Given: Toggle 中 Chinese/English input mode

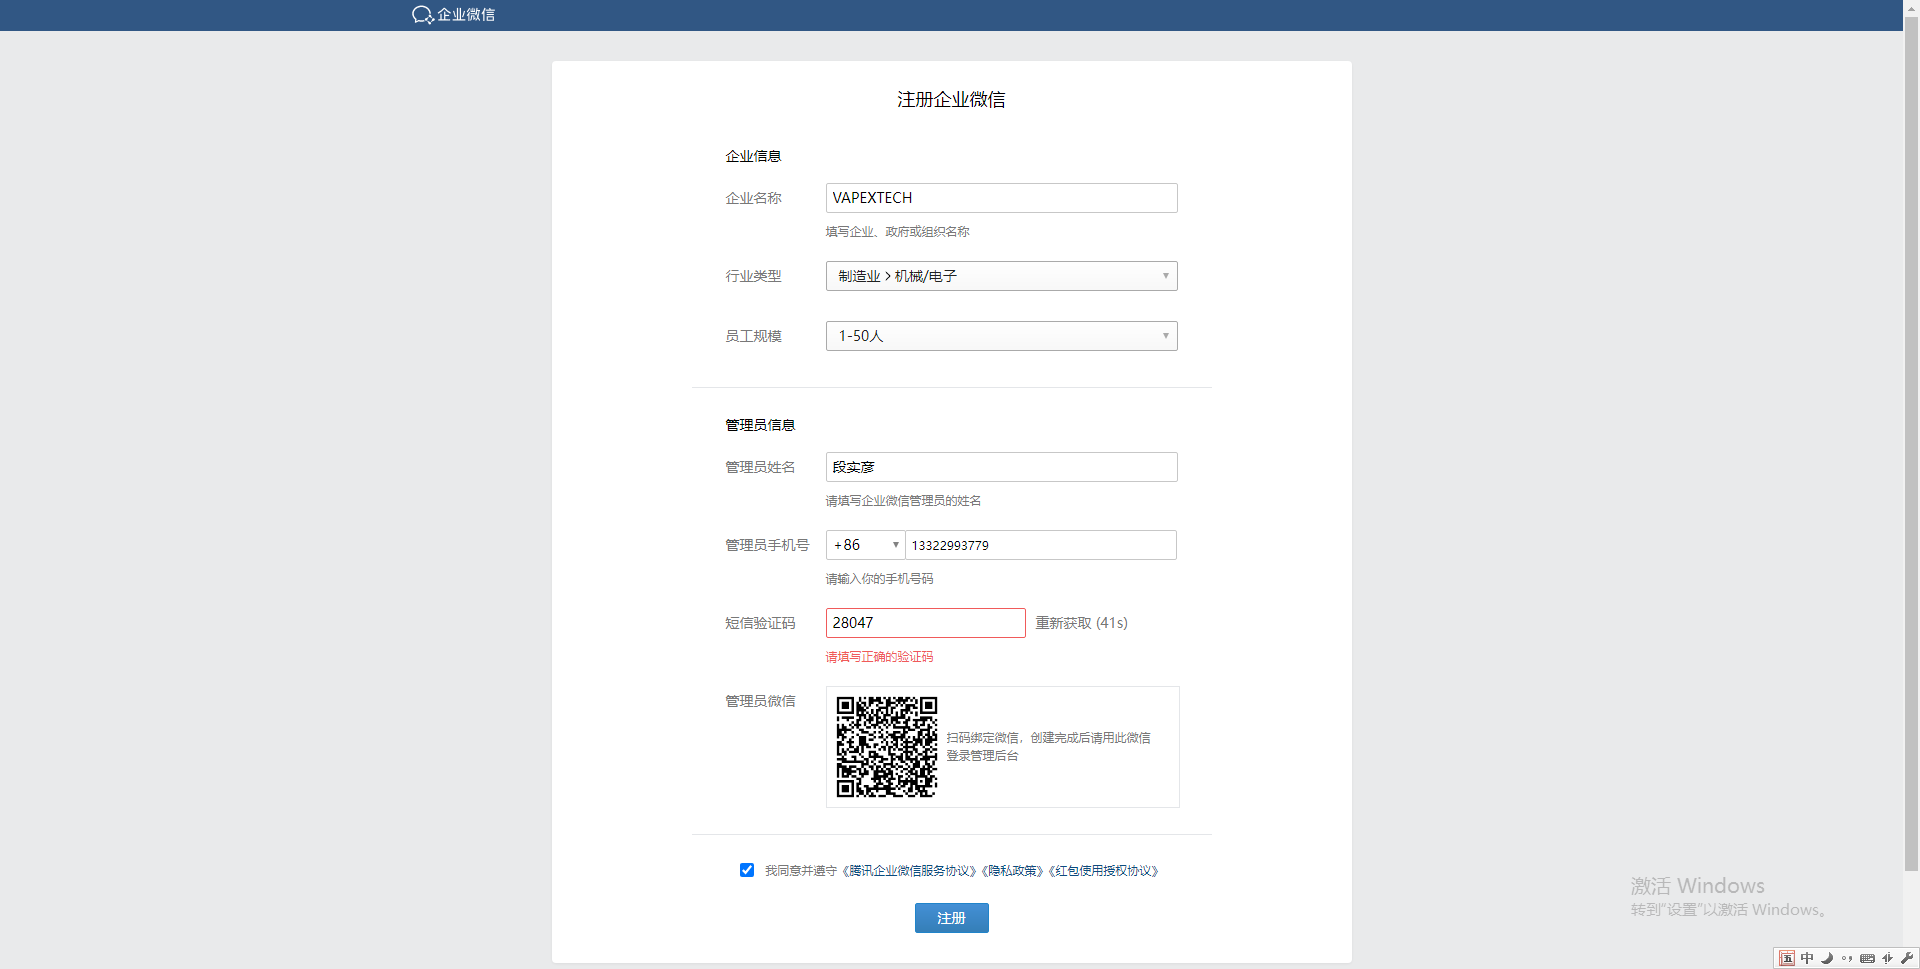Looking at the screenshot, I should [x=1807, y=958].
